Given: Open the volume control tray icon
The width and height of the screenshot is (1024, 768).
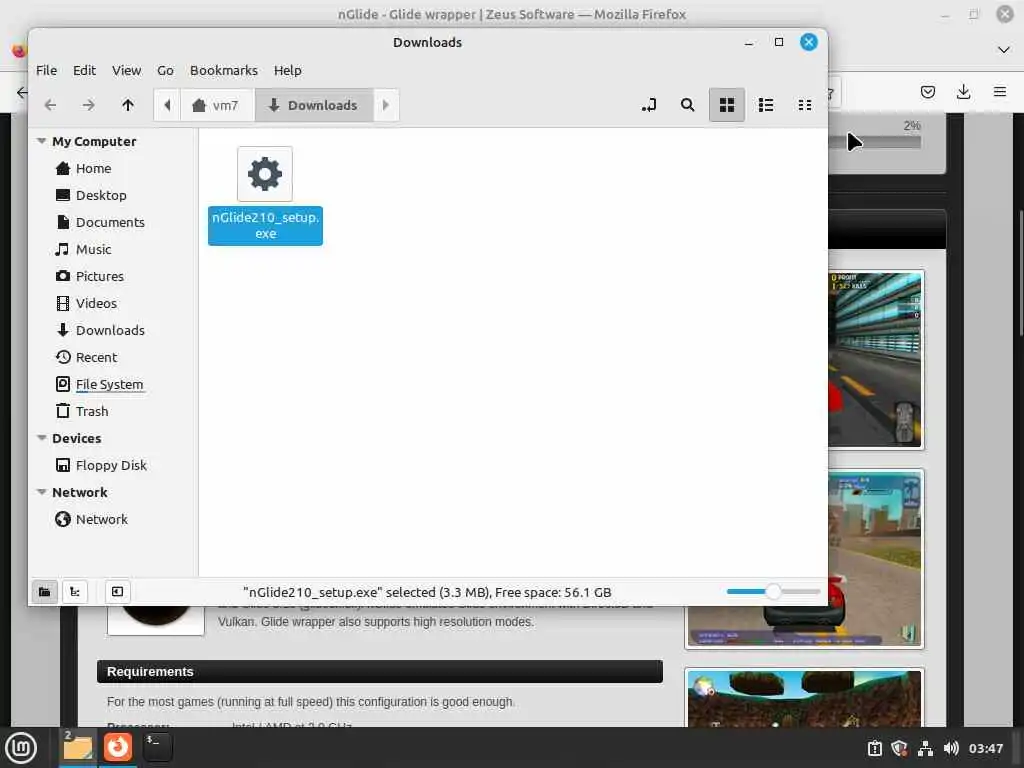Looking at the screenshot, I should click(x=951, y=748).
